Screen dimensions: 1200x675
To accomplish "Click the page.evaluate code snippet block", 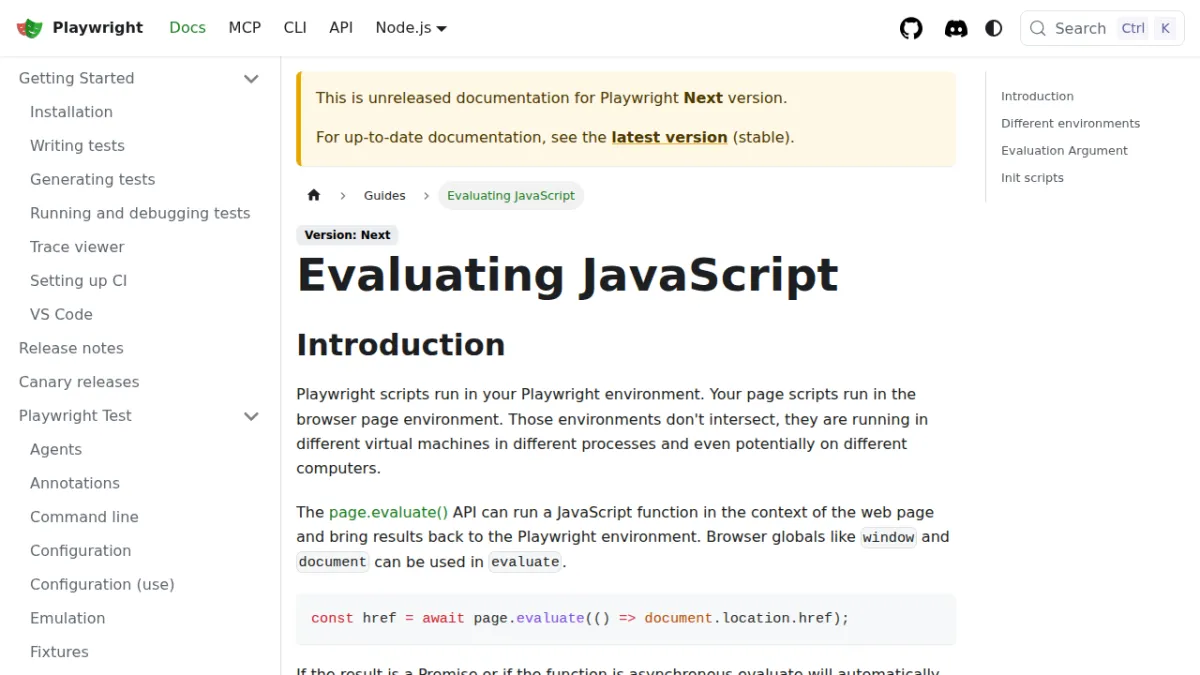I will [626, 619].
